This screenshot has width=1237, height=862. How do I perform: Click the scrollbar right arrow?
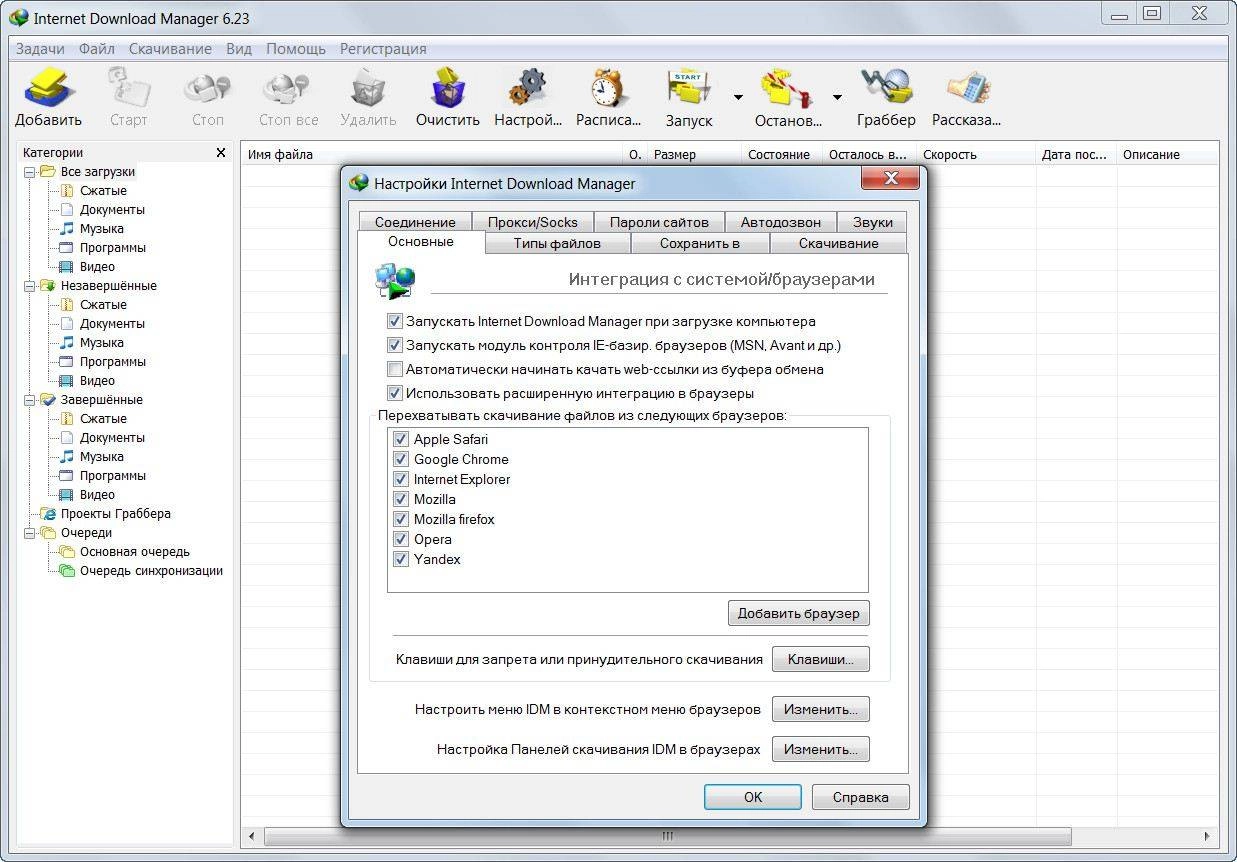(1207, 836)
